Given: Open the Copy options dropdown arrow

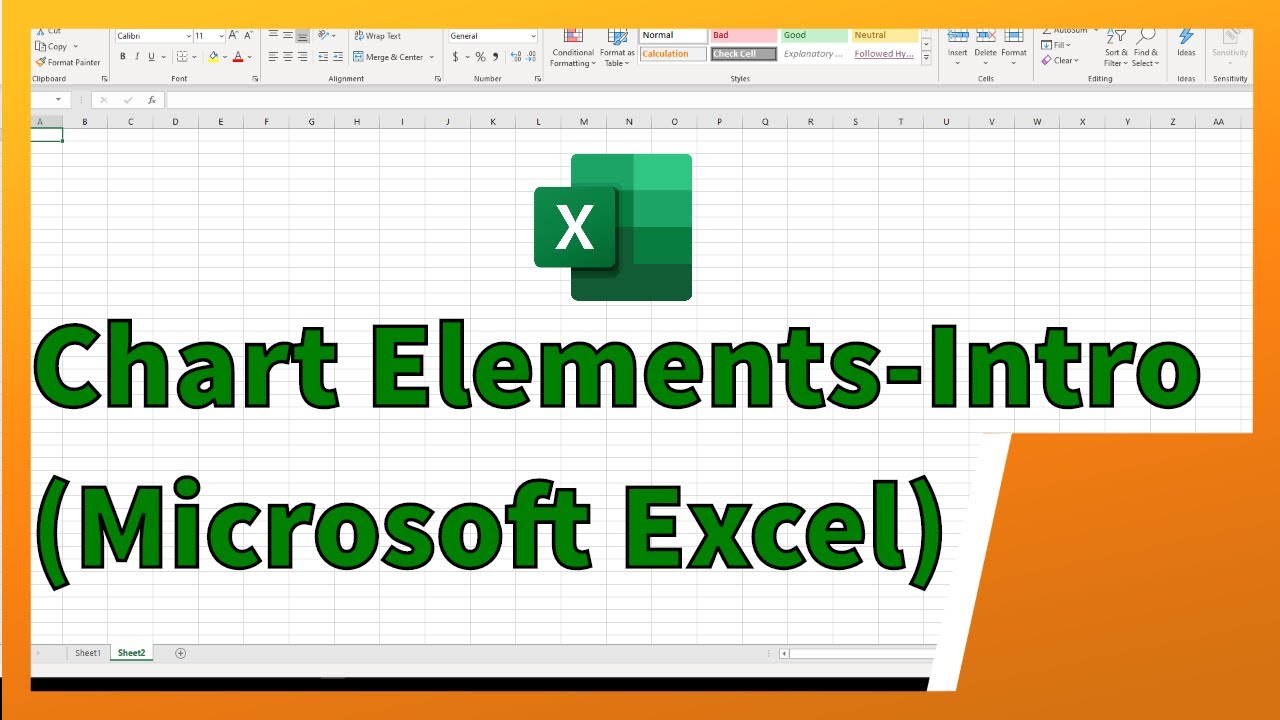Looking at the screenshot, I should coord(75,46).
